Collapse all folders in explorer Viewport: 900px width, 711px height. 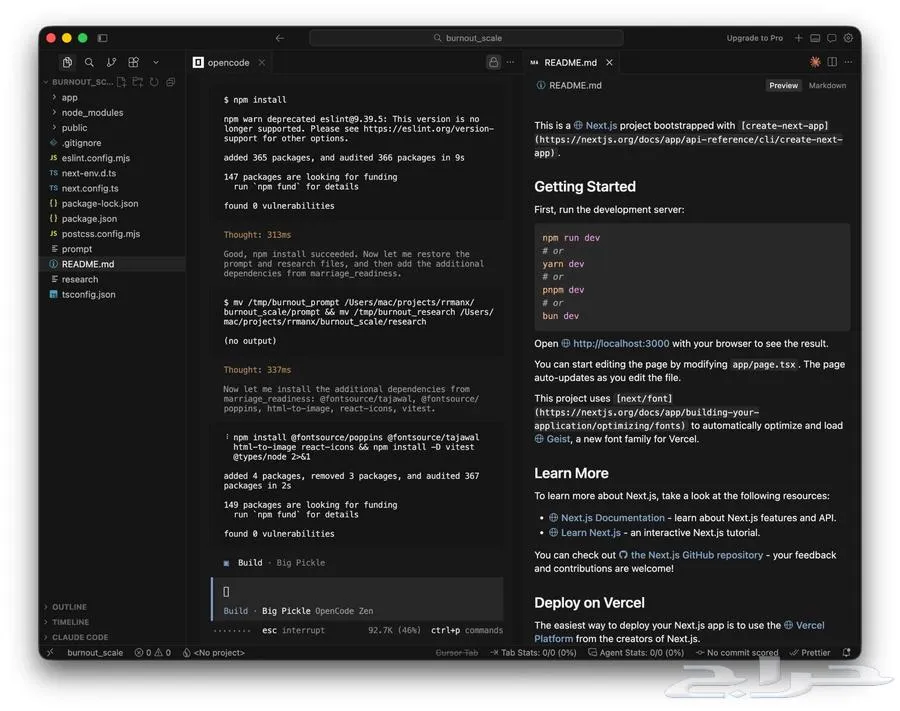[170, 82]
